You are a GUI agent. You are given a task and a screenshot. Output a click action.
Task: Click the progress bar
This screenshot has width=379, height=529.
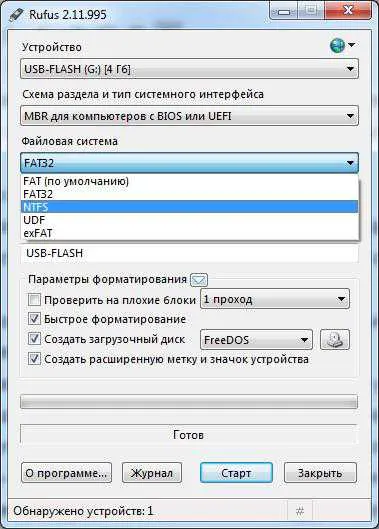(x=189, y=402)
